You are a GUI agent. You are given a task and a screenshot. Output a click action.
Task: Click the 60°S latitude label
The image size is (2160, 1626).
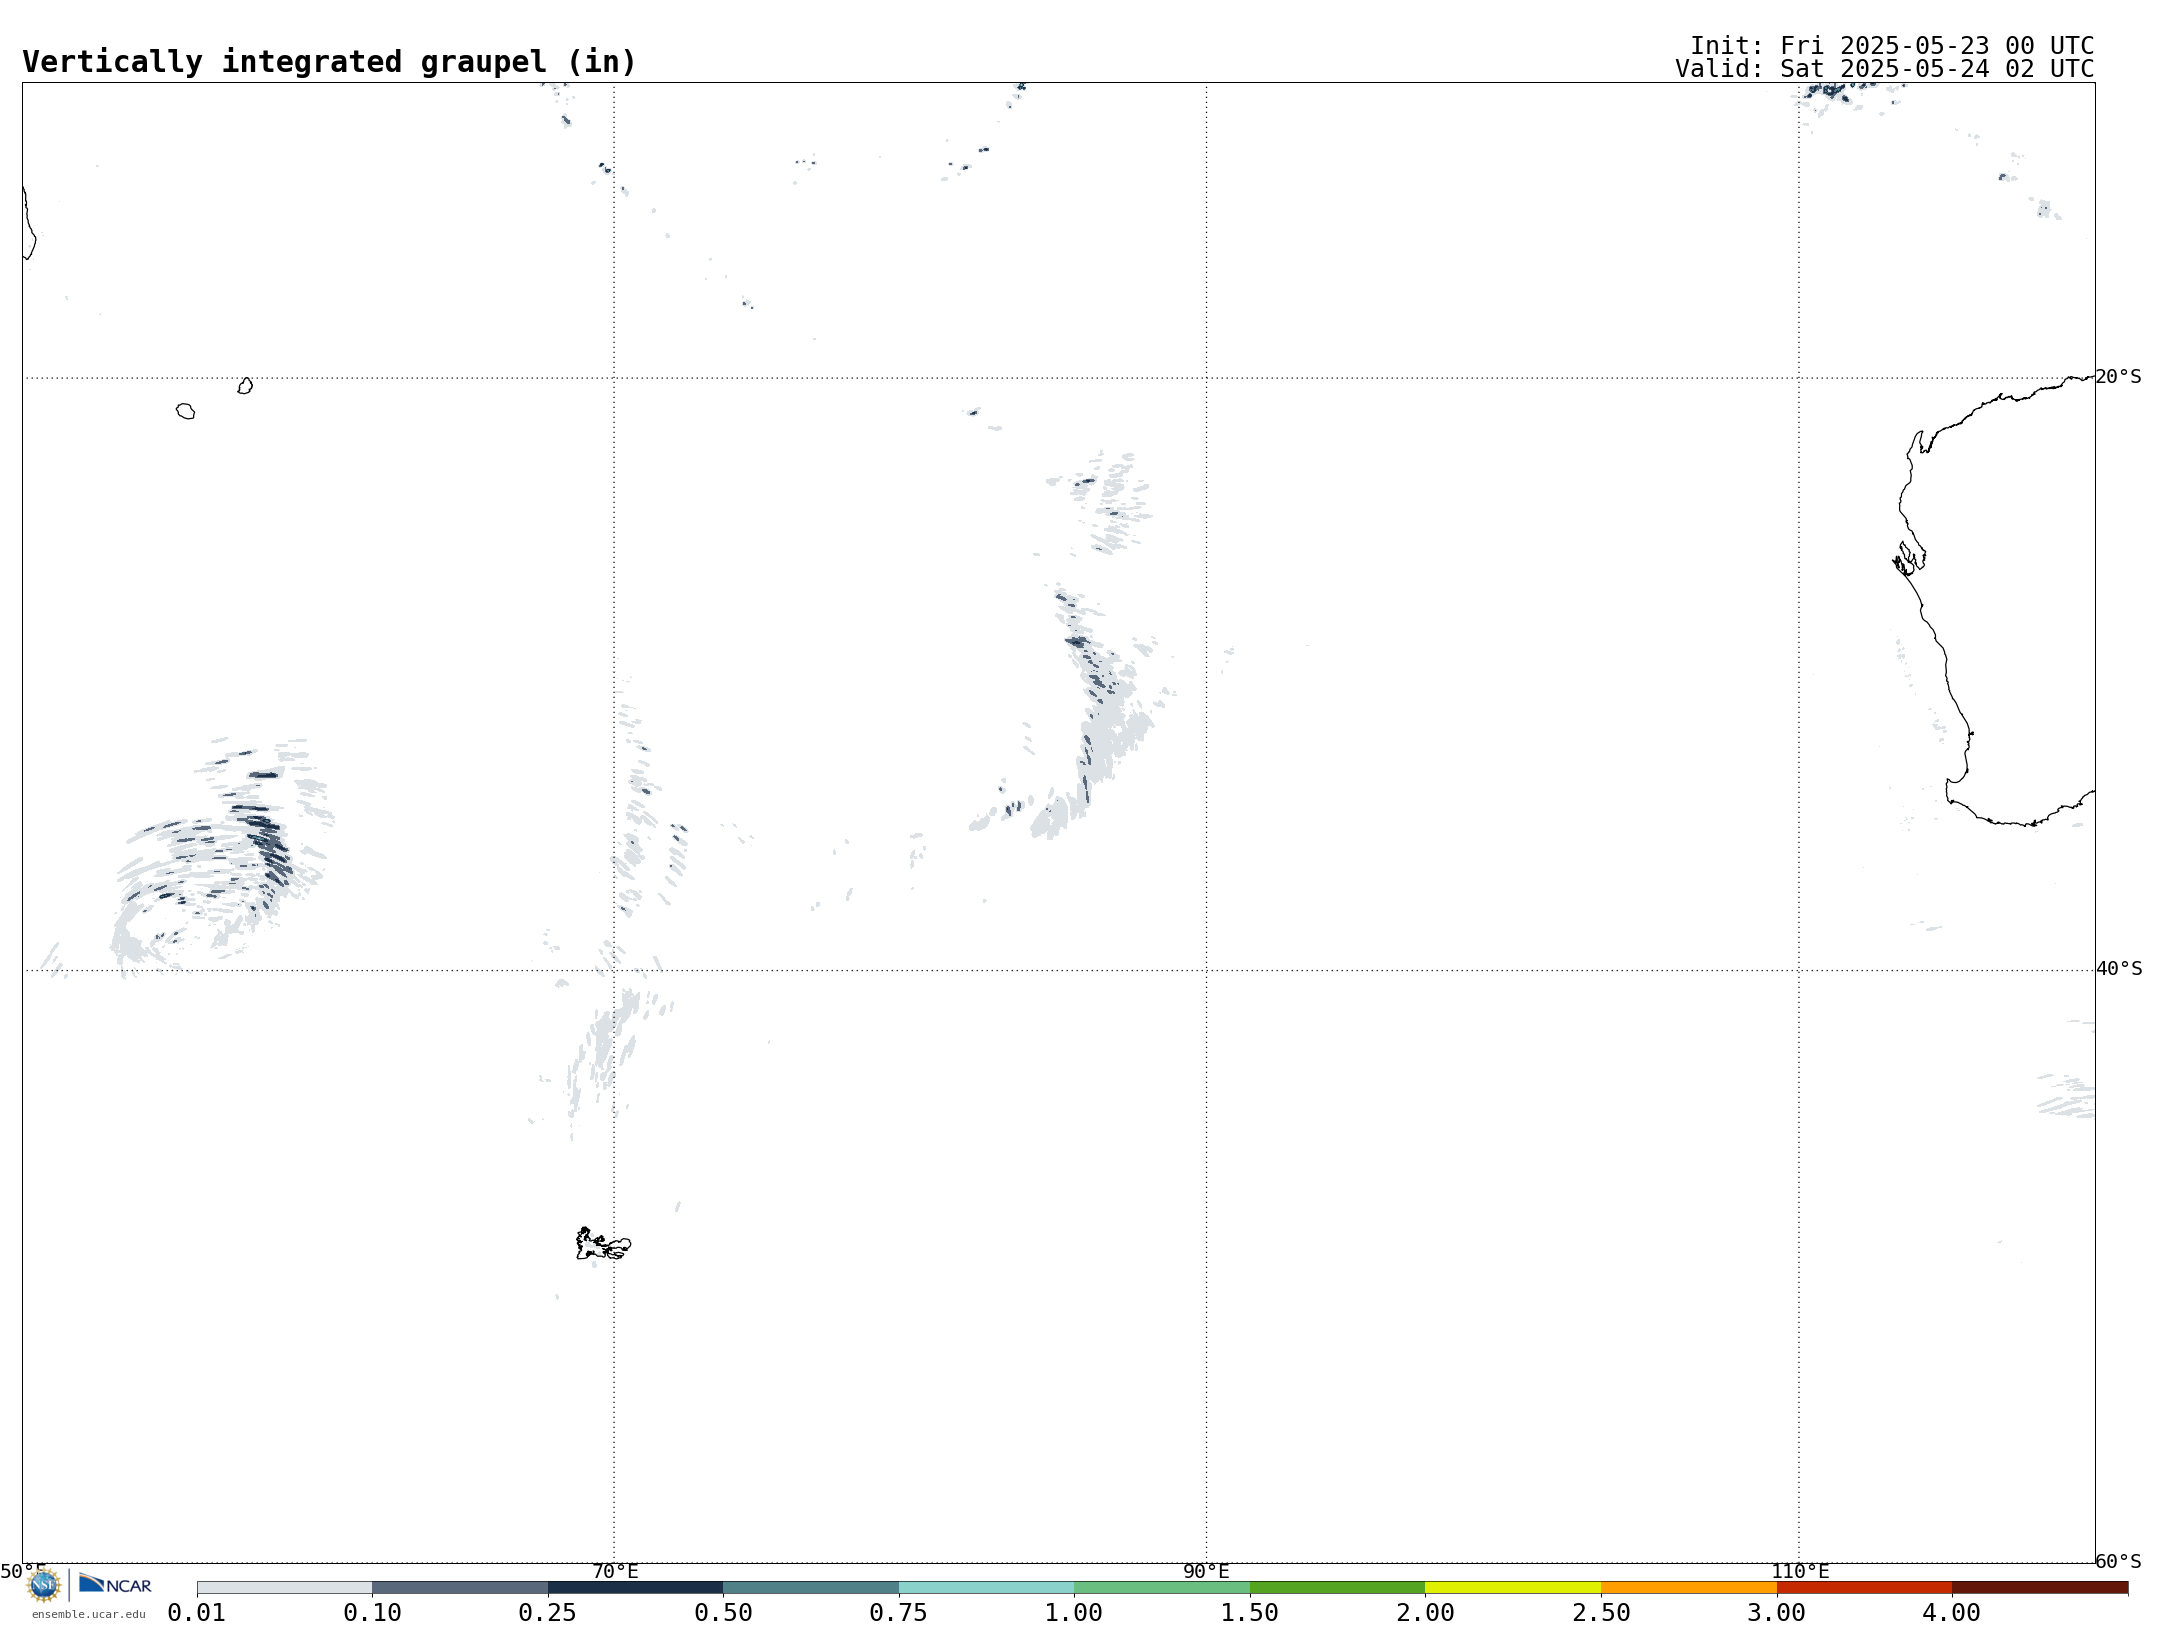pyautogui.click(x=2119, y=1562)
